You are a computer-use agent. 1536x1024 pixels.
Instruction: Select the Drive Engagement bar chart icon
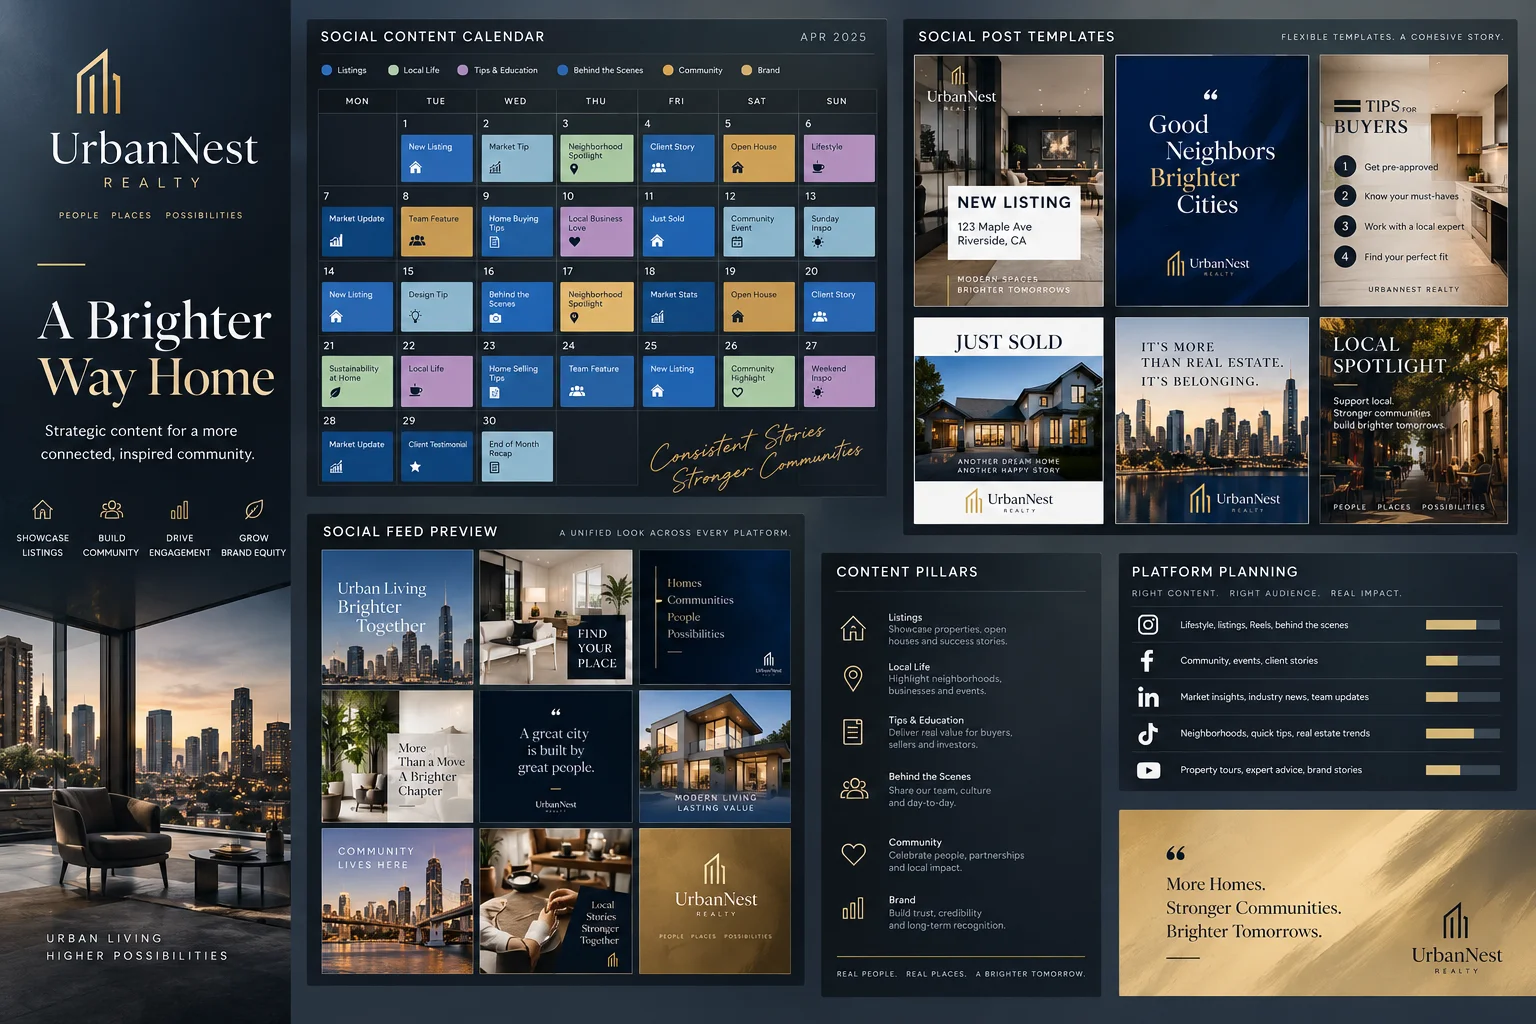tap(180, 510)
